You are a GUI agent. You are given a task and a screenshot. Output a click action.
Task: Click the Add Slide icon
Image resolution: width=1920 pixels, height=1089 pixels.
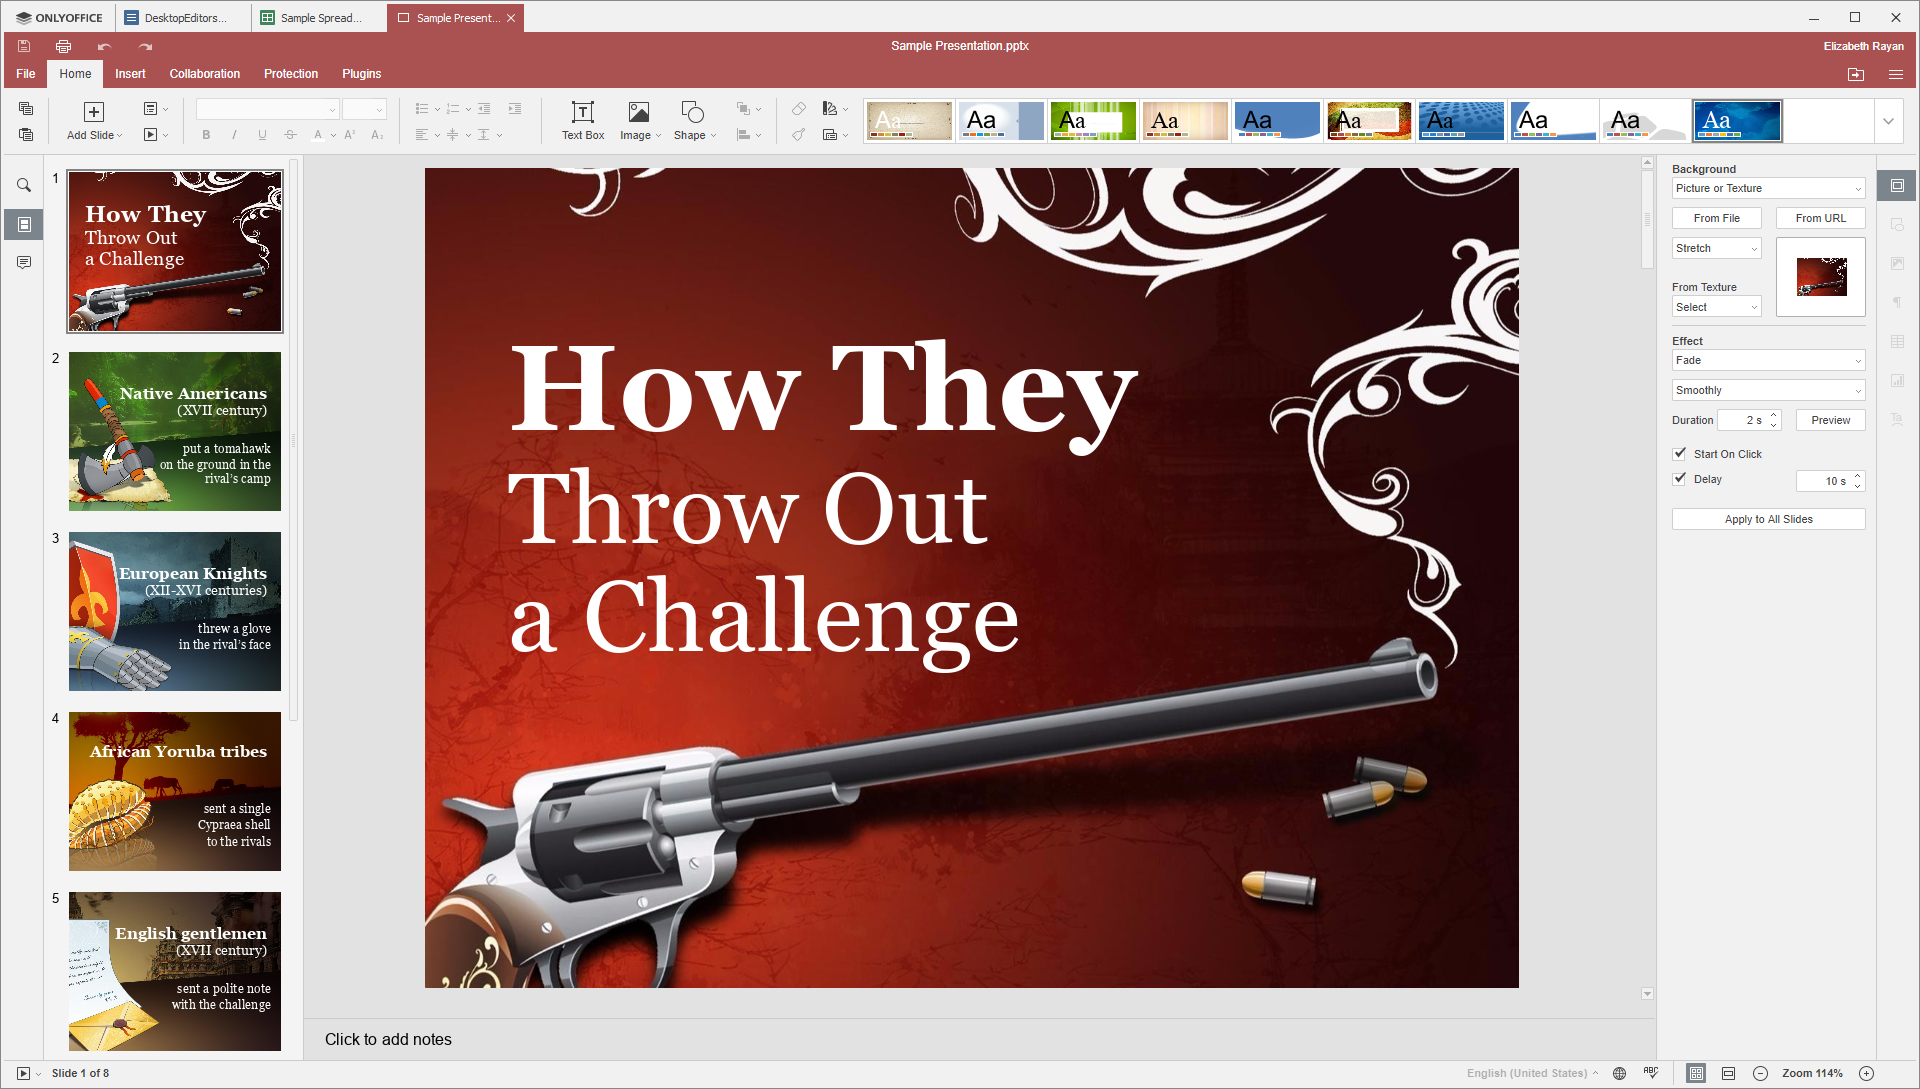click(94, 112)
